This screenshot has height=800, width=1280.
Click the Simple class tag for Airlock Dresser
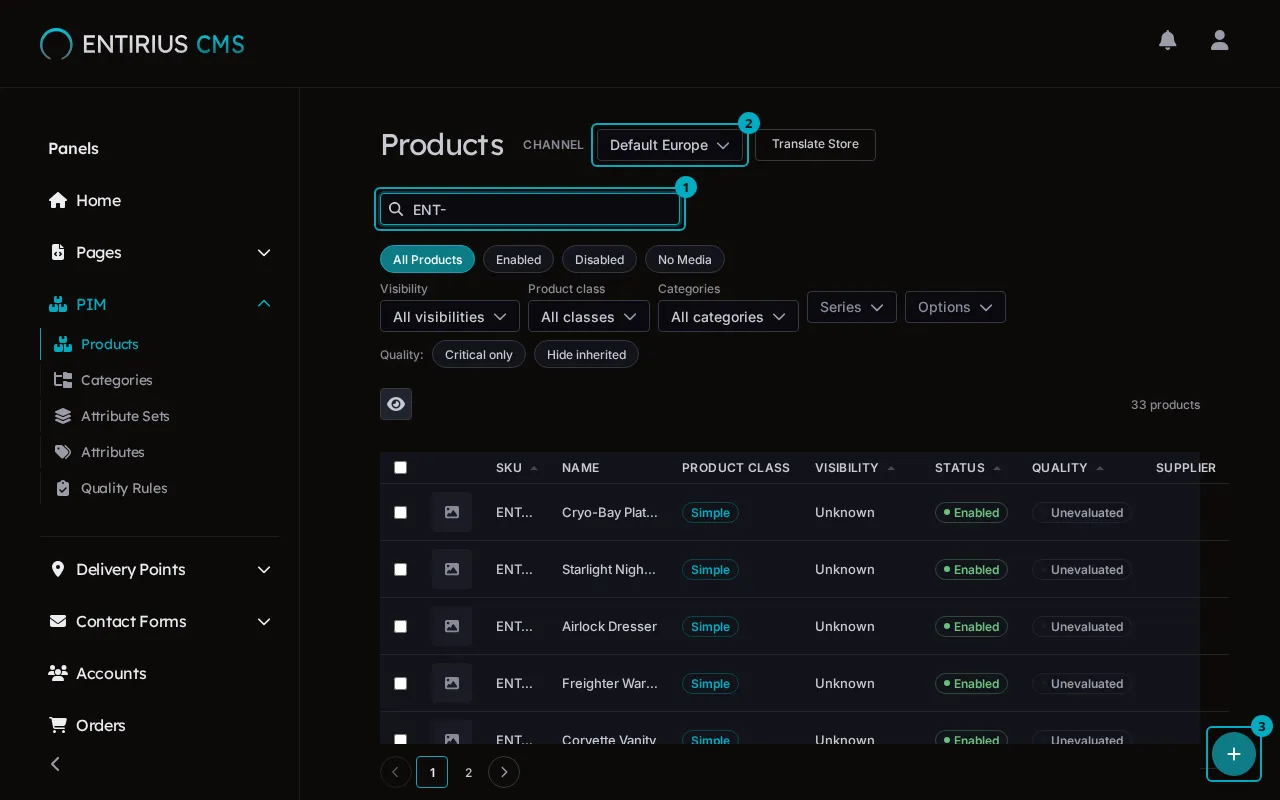pyautogui.click(x=710, y=626)
